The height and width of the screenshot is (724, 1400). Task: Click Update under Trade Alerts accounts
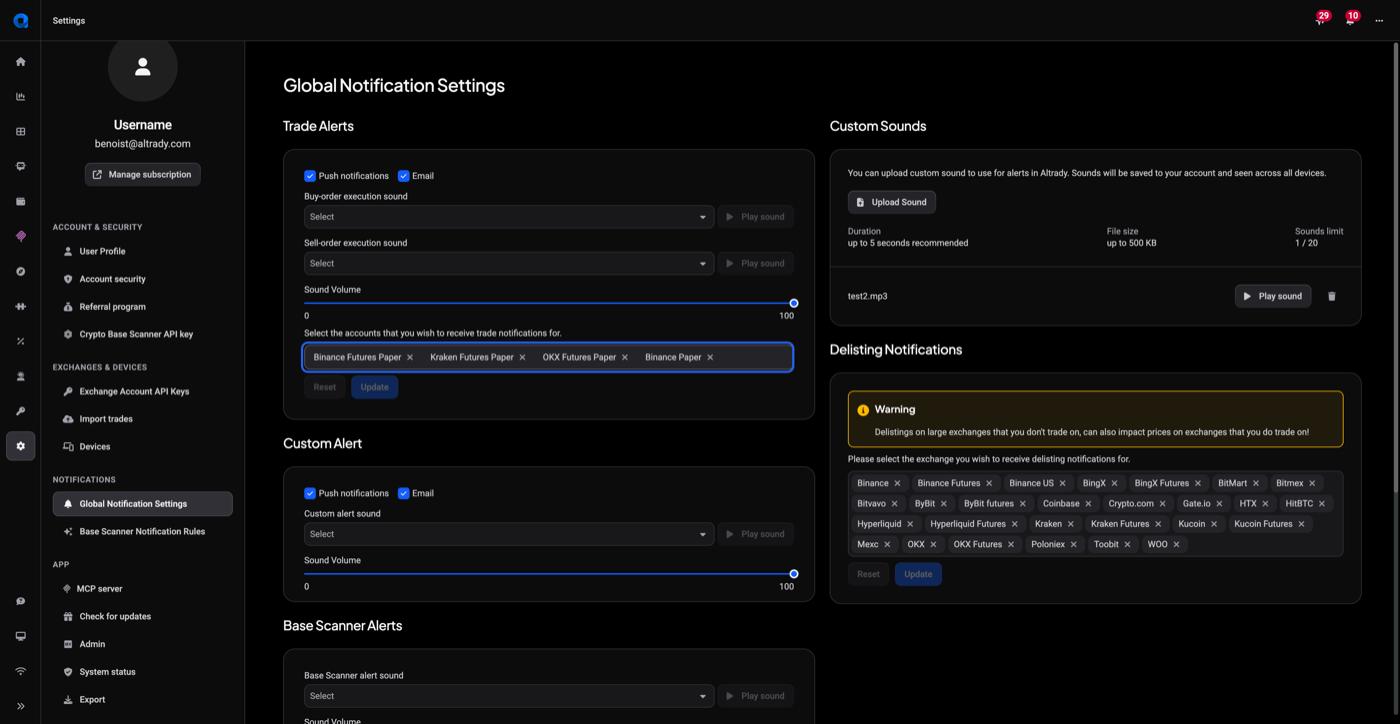coord(374,387)
